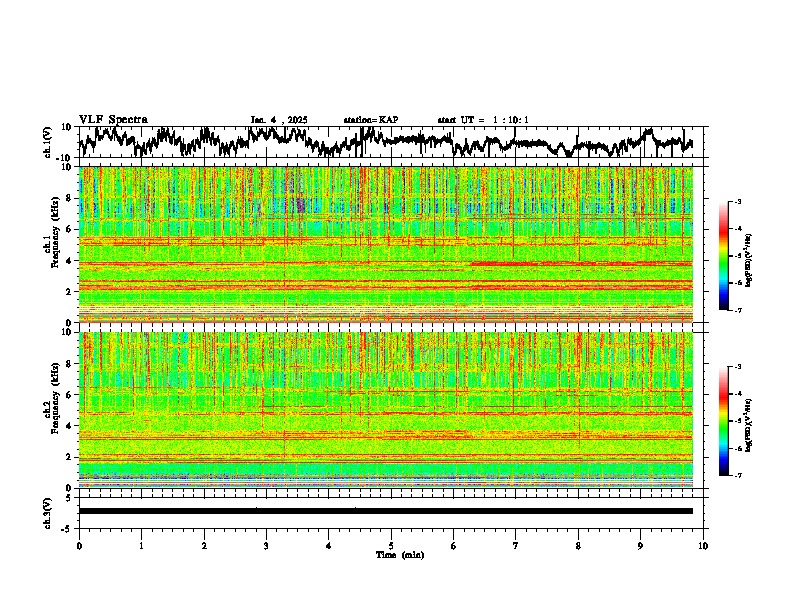Click the ch.2 spectrogram image

pyautogui.click(x=386, y=410)
